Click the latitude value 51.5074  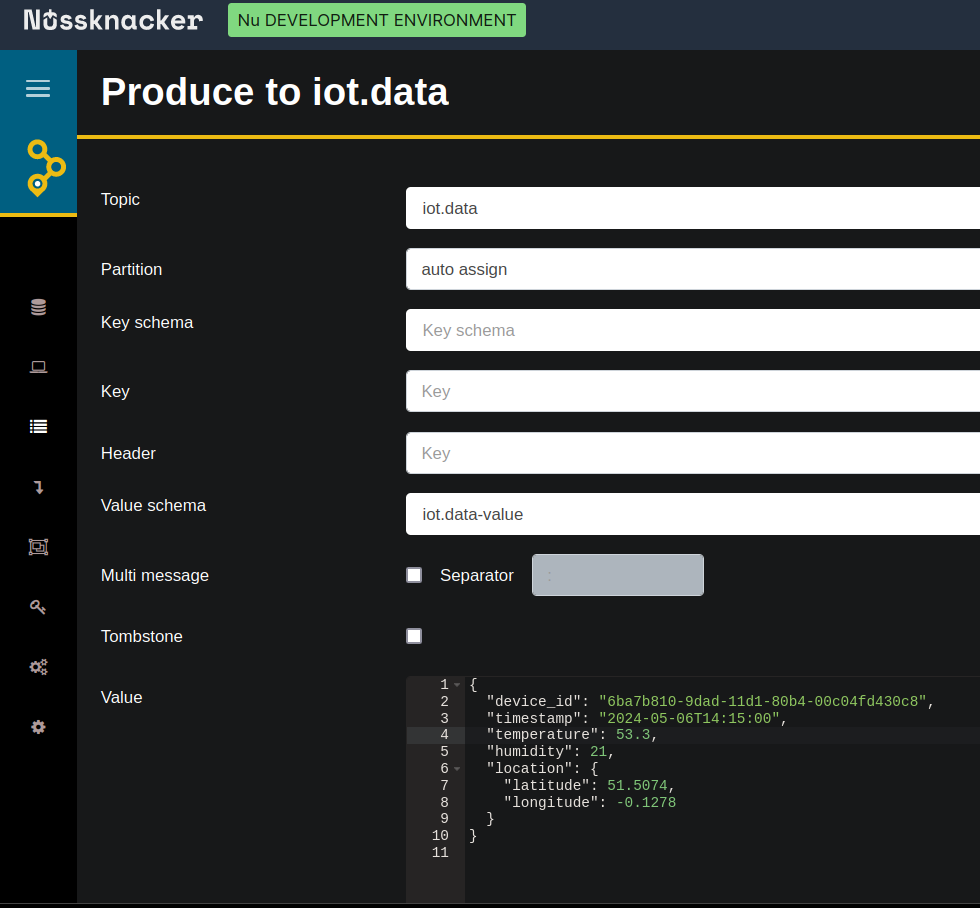637,786
